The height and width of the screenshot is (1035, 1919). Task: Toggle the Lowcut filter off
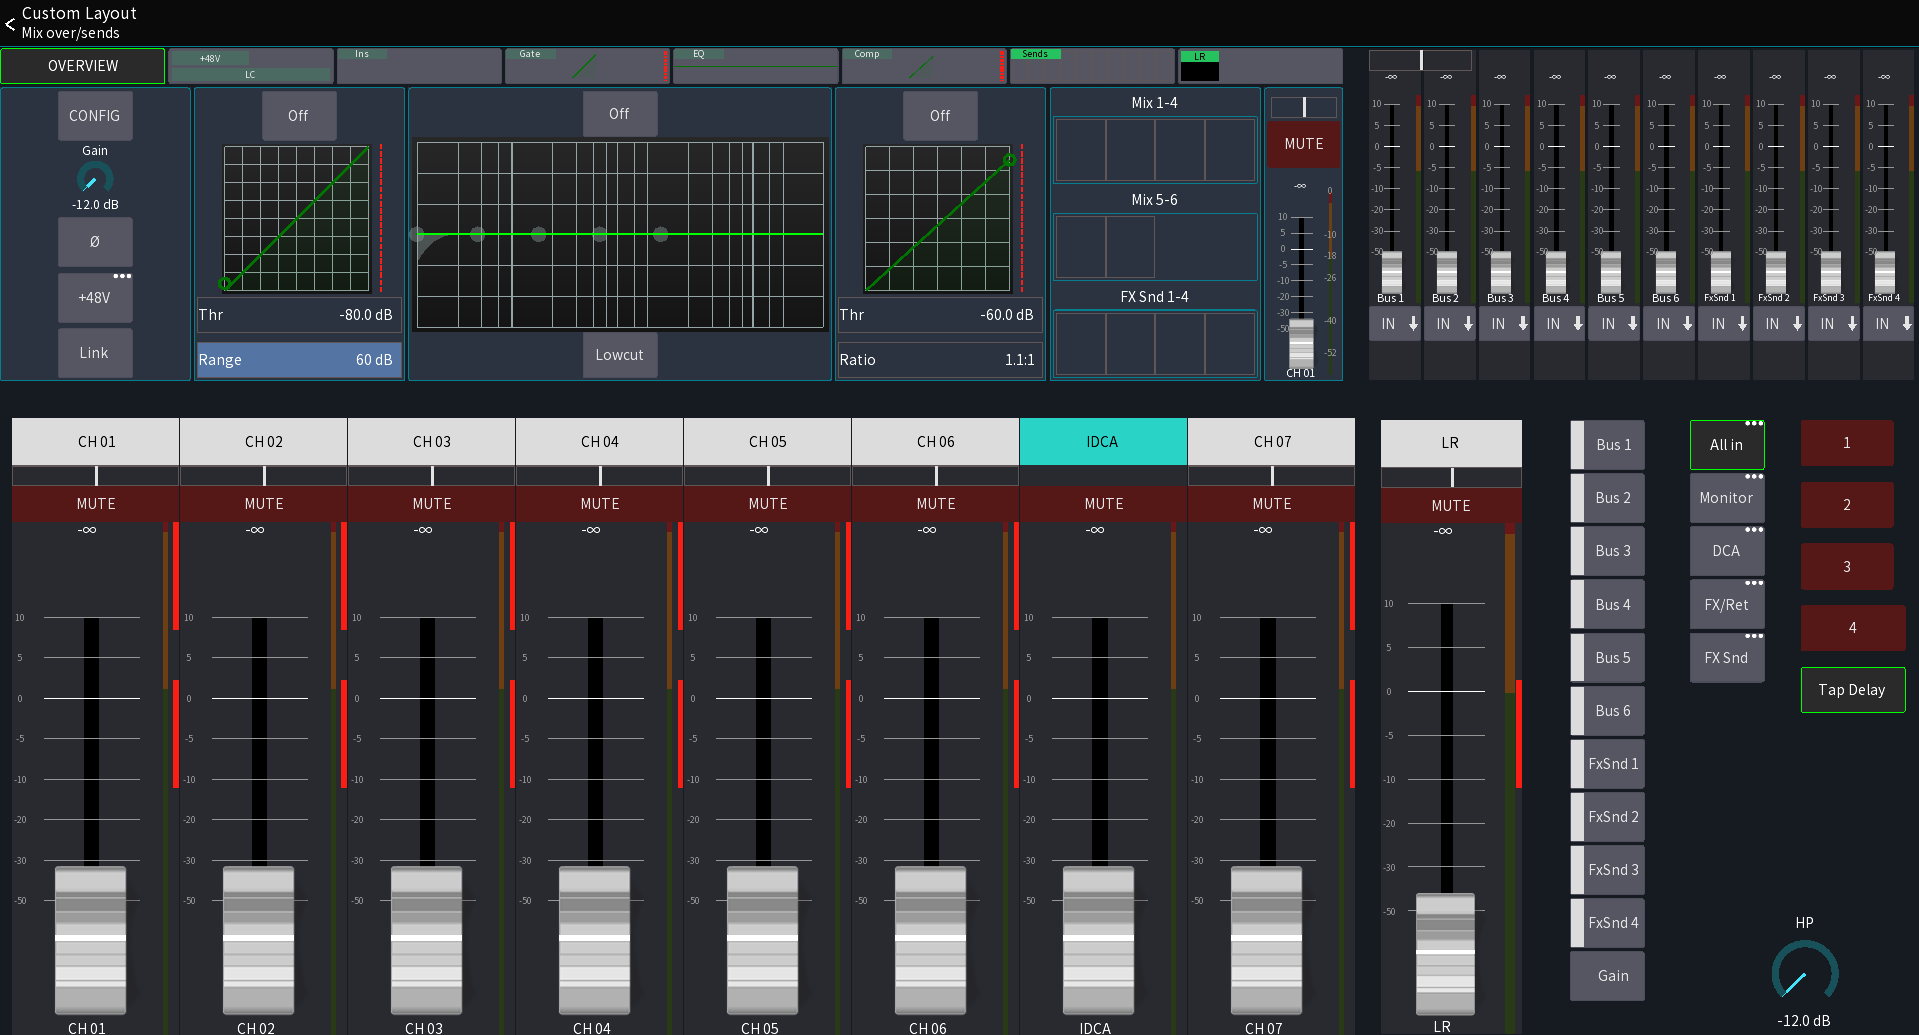pyautogui.click(x=620, y=355)
